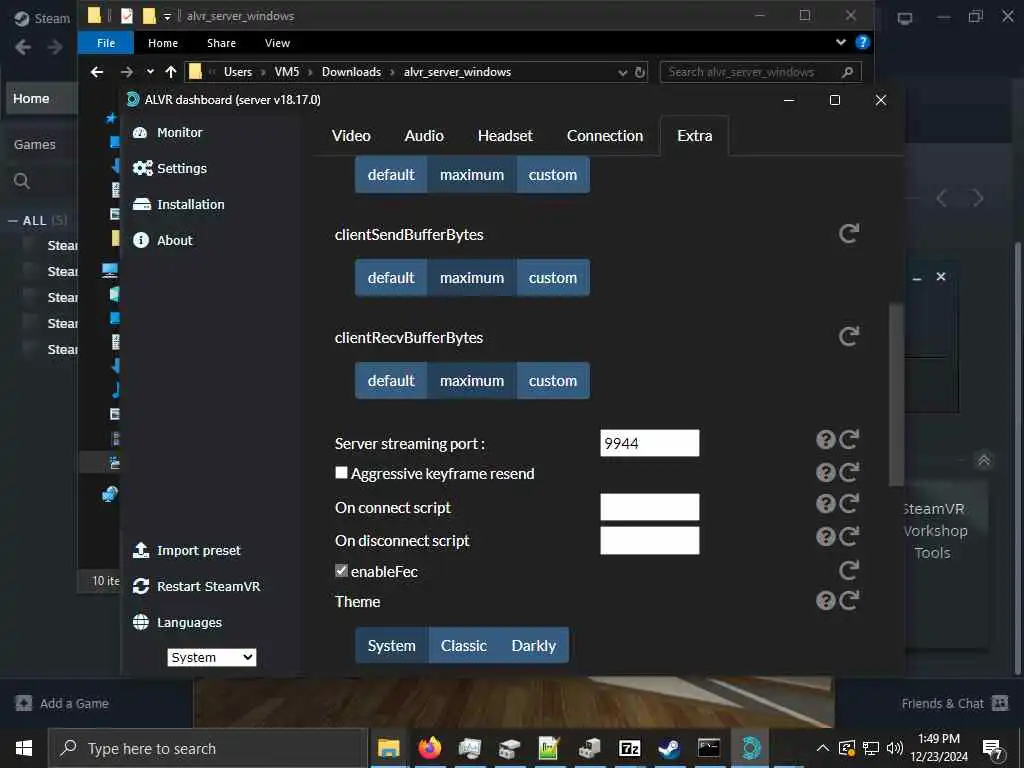This screenshot has width=1024, height=768.
Task: Expand the Explorer address bar history dropdown
Action: pos(622,72)
